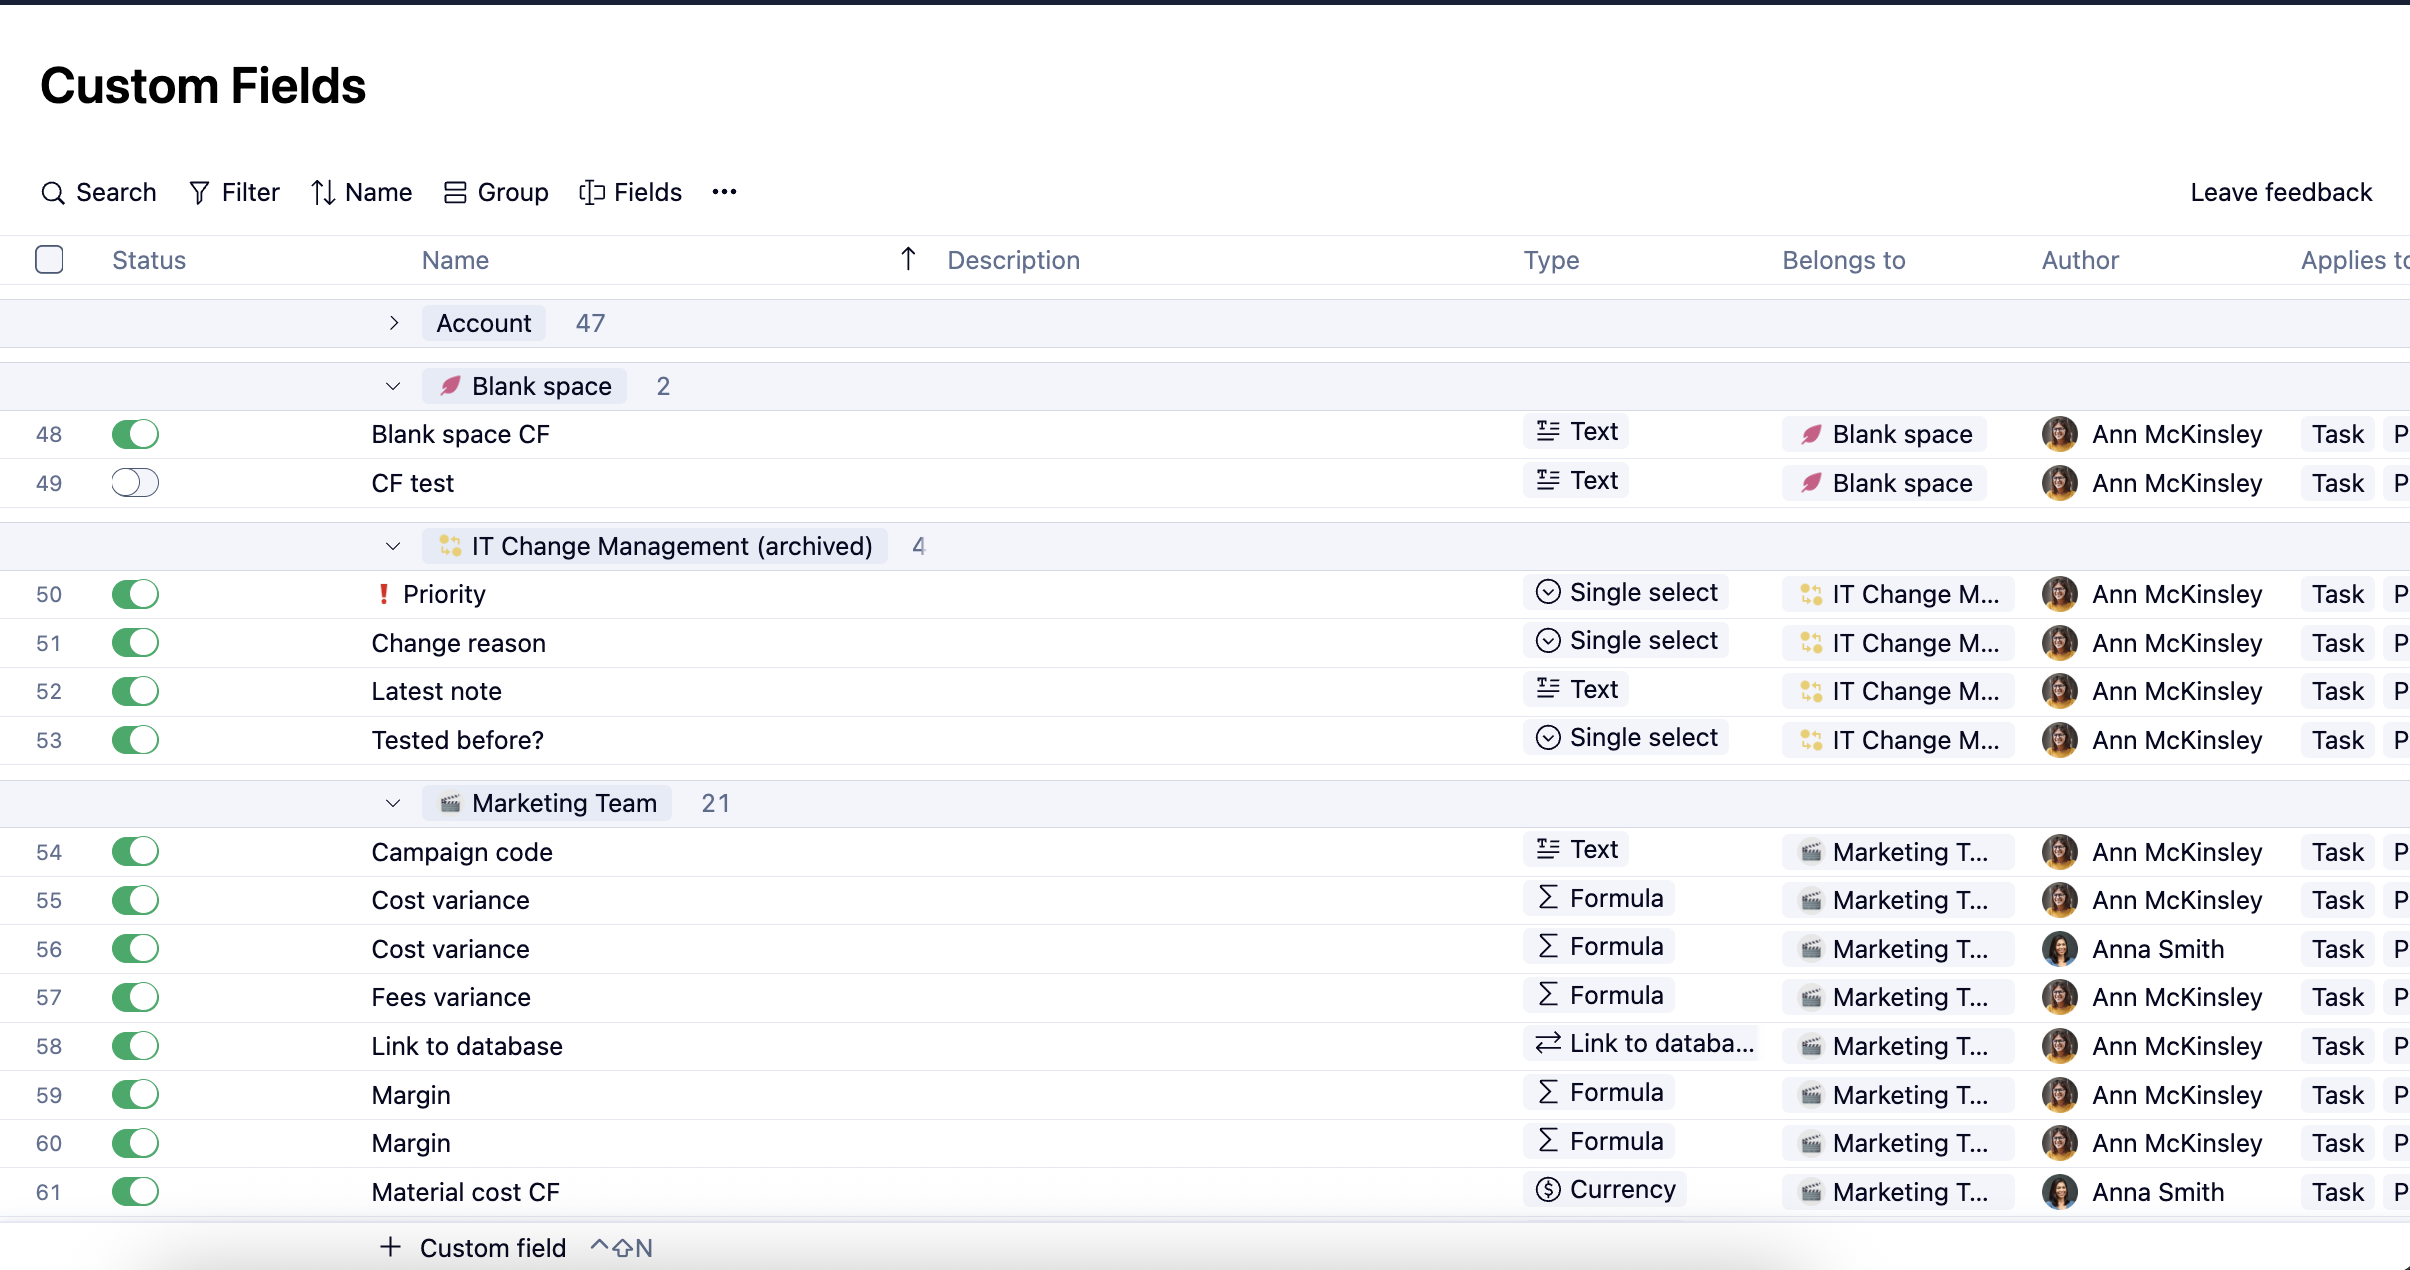Open the Fees variance field name
The height and width of the screenshot is (1270, 2410).
[x=451, y=997]
